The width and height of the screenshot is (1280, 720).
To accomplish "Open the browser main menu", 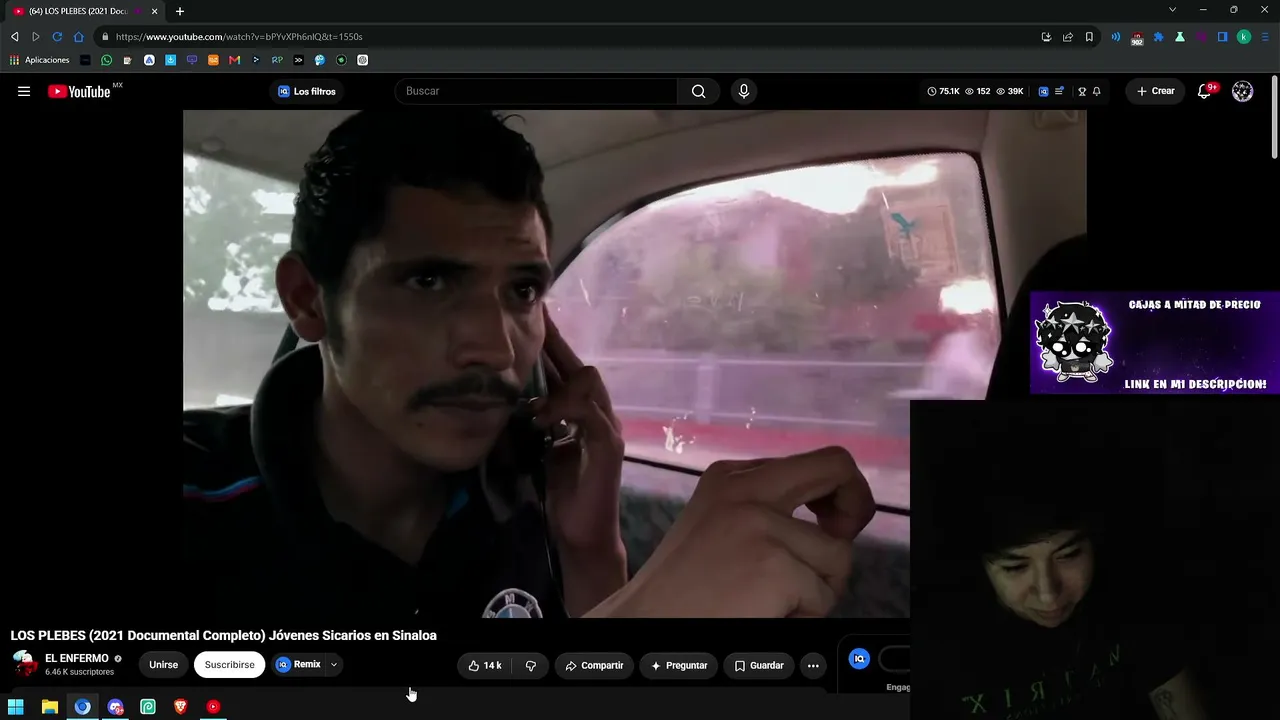I will (x=1264, y=37).
